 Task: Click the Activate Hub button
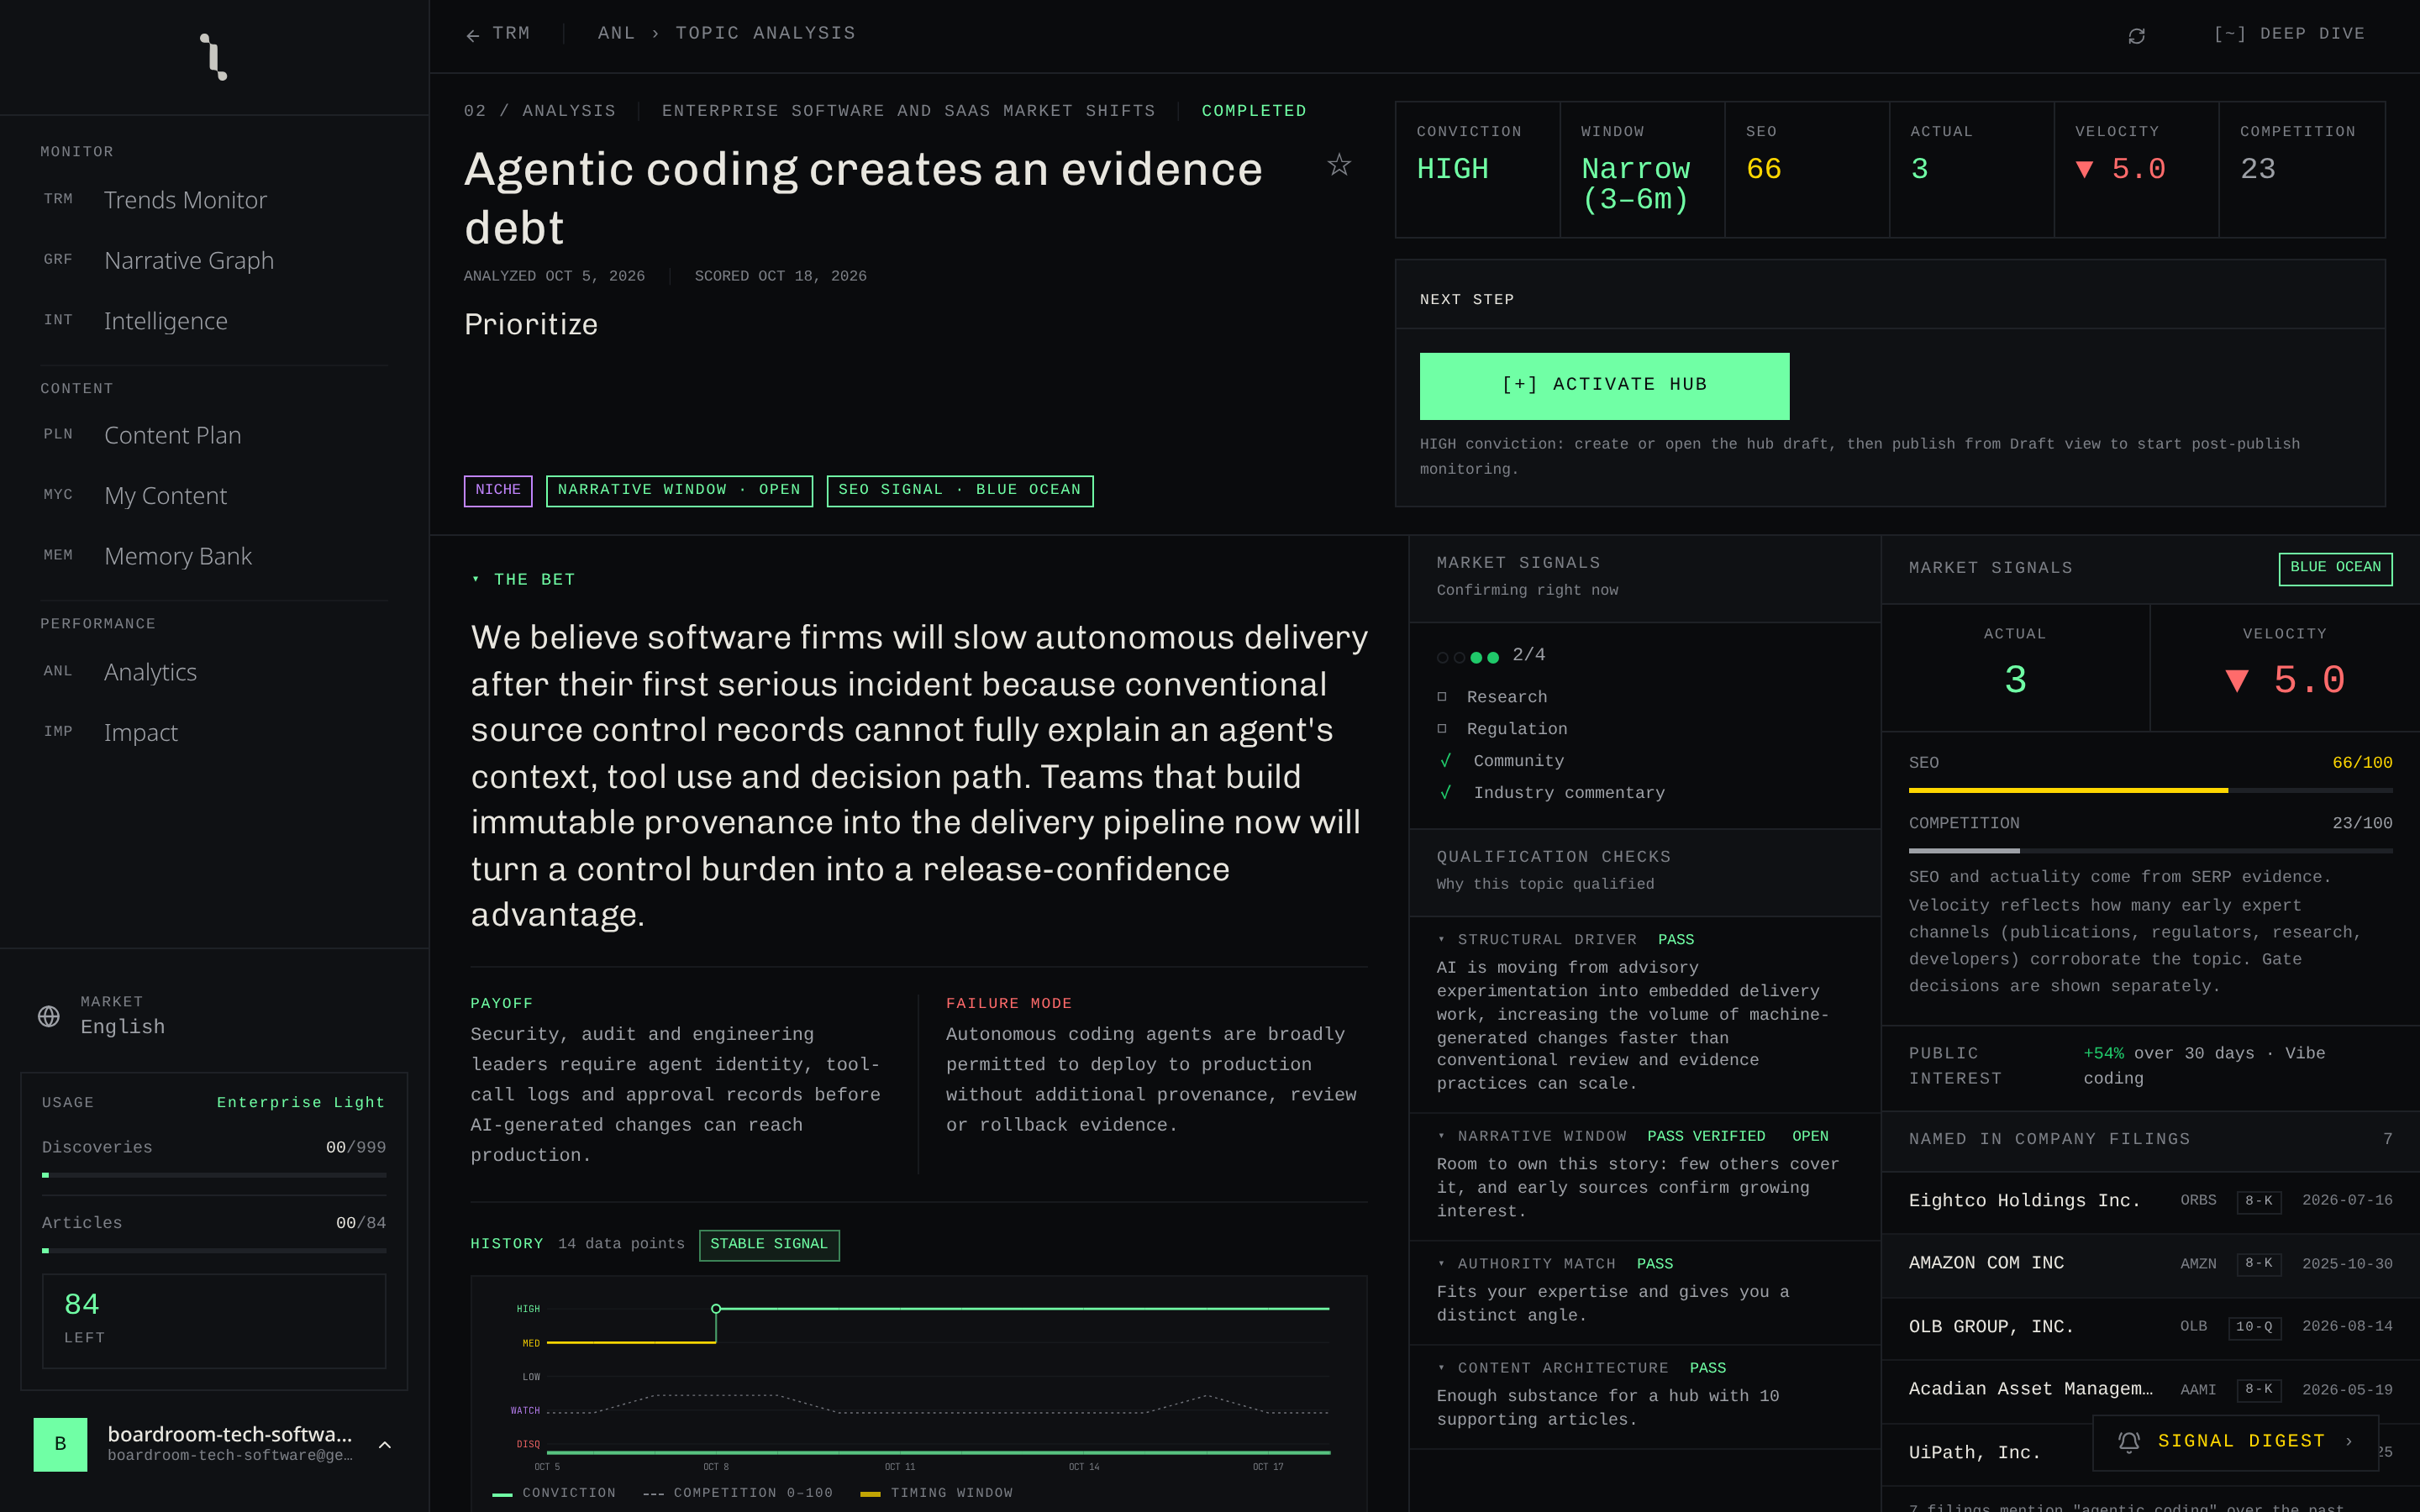(1604, 386)
